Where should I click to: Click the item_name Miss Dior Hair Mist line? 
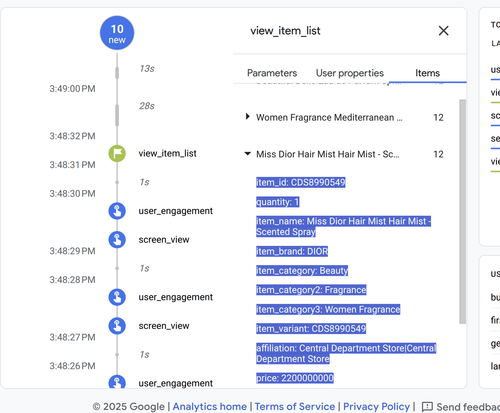[x=343, y=227]
